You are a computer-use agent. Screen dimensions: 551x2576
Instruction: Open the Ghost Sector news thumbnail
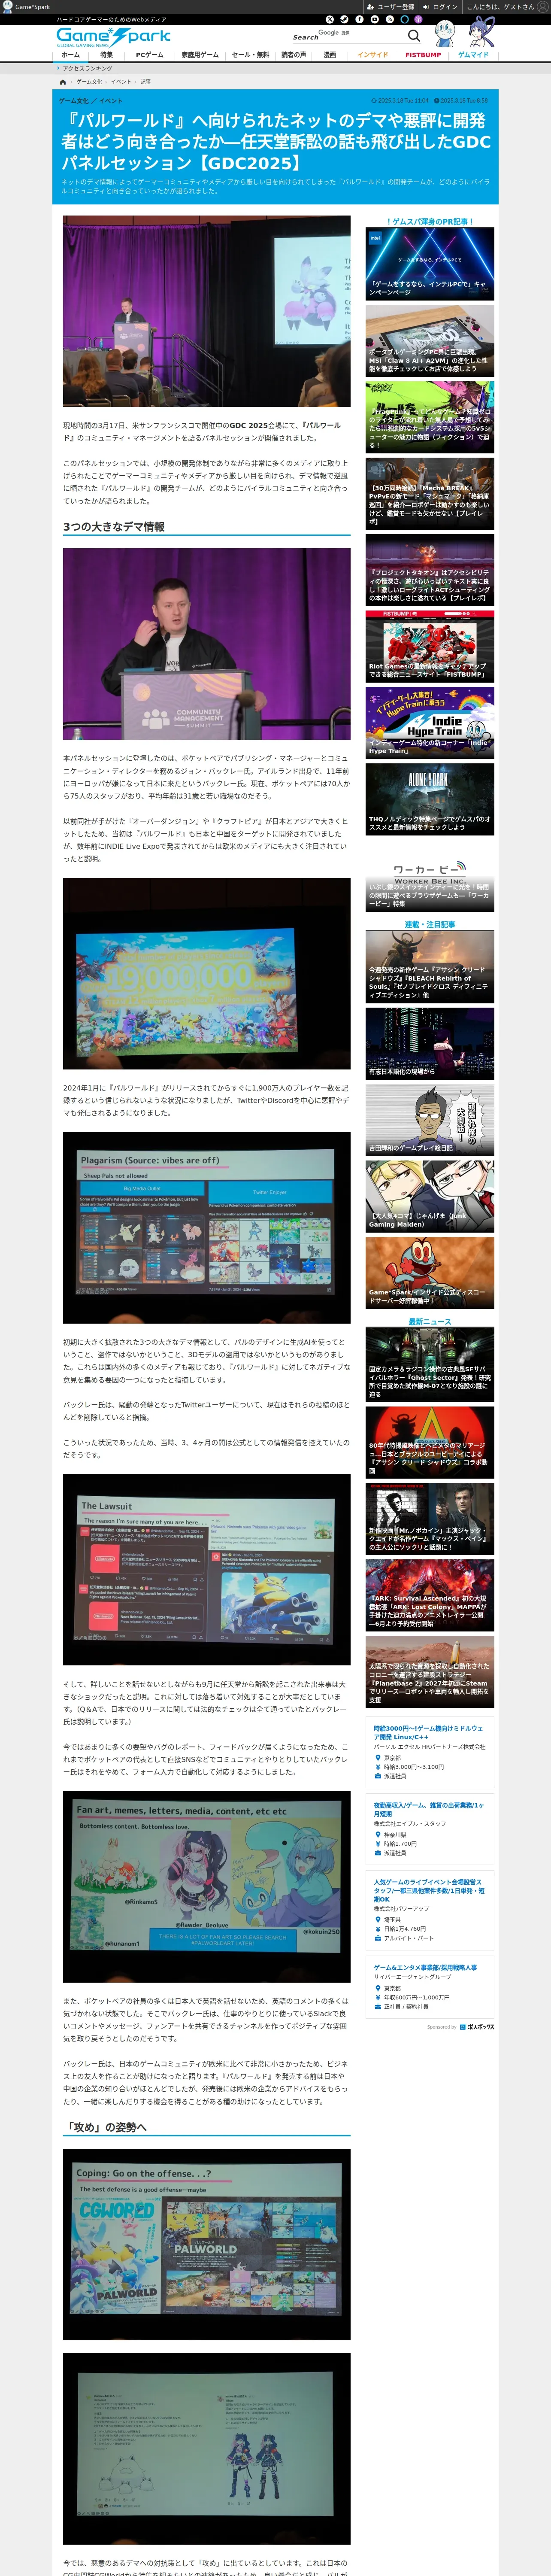point(430,1364)
